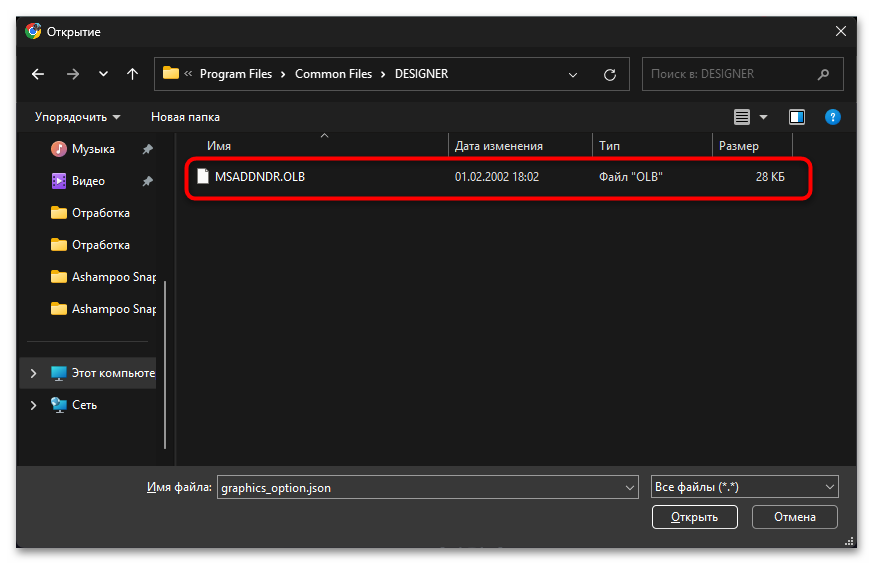Click the Chrome icon in title bar
This screenshot has height=564, width=873.
tap(33, 31)
